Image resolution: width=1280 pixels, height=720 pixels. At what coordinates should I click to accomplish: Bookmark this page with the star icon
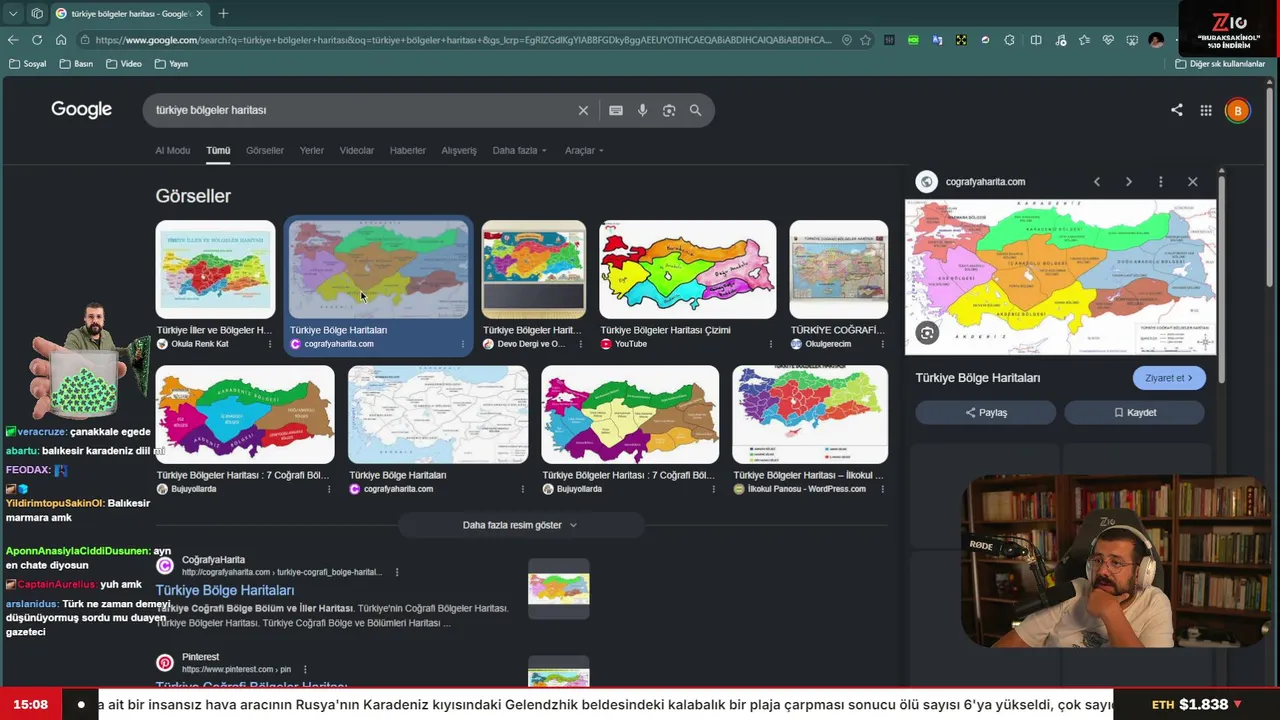point(866,40)
